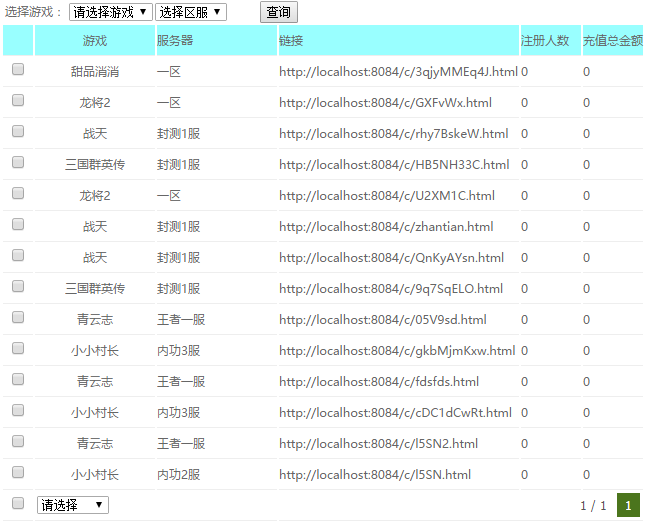Click link ending GXFvWx.html
The height and width of the screenshot is (524, 646).
click(x=386, y=103)
